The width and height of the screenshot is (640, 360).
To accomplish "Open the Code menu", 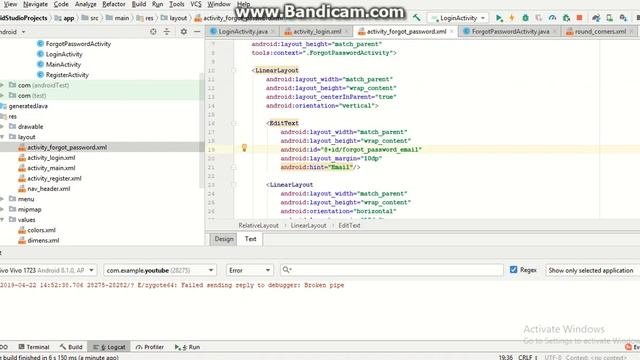I will [x=61, y=4].
